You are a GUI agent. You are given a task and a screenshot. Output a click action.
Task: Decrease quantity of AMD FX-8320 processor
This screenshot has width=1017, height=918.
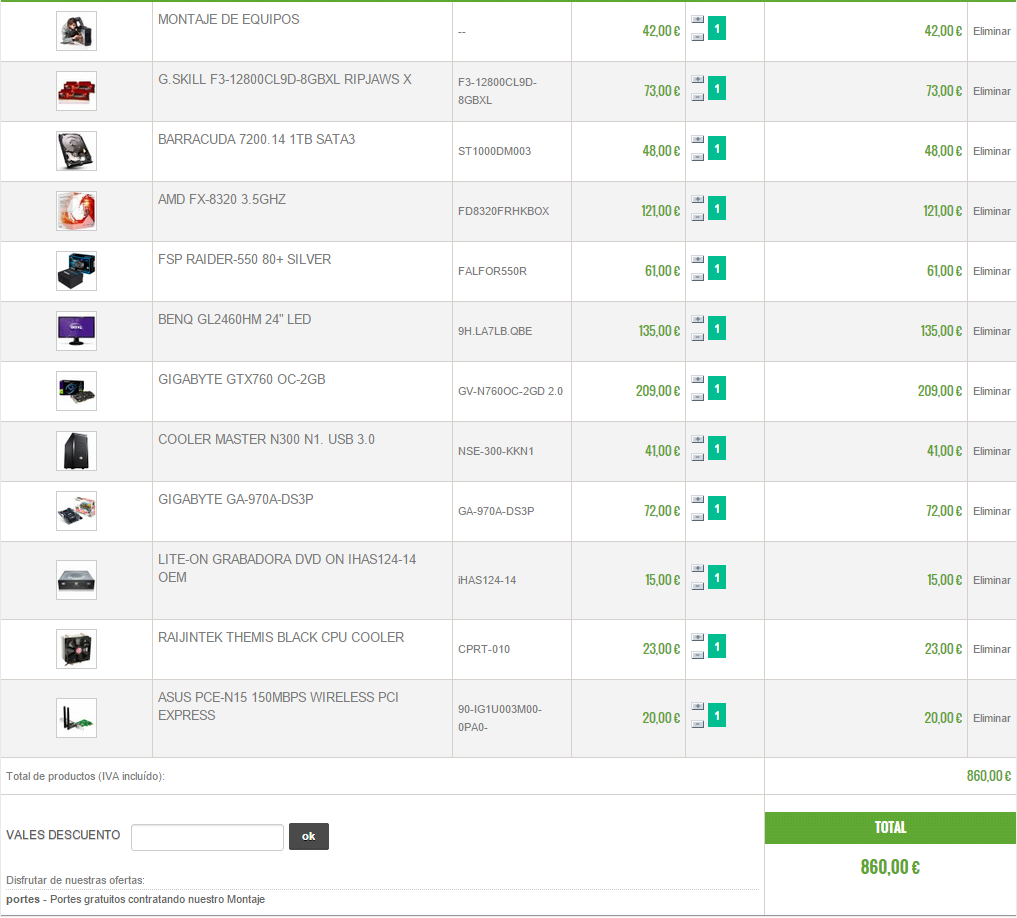(x=697, y=217)
